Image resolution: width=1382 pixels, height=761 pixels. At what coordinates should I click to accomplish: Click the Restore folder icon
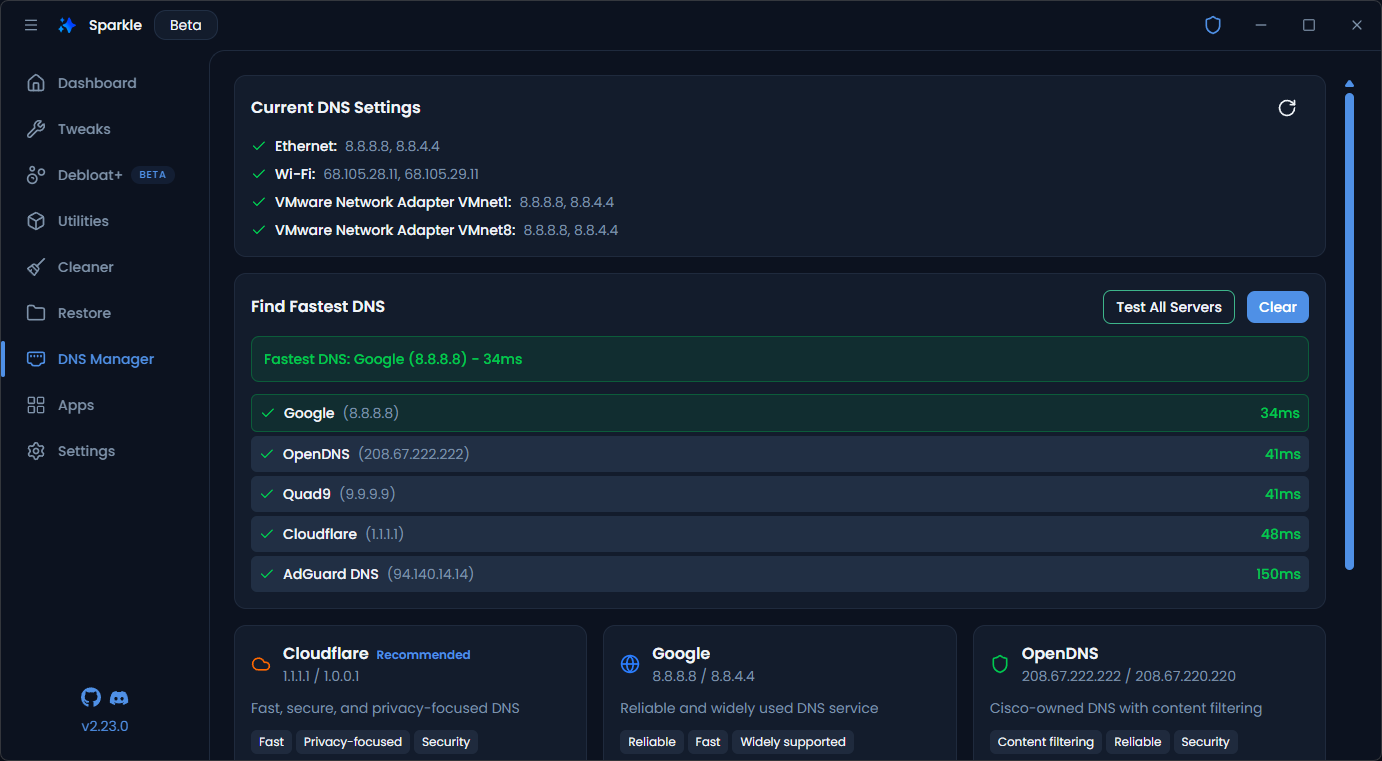(x=36, y=313)
